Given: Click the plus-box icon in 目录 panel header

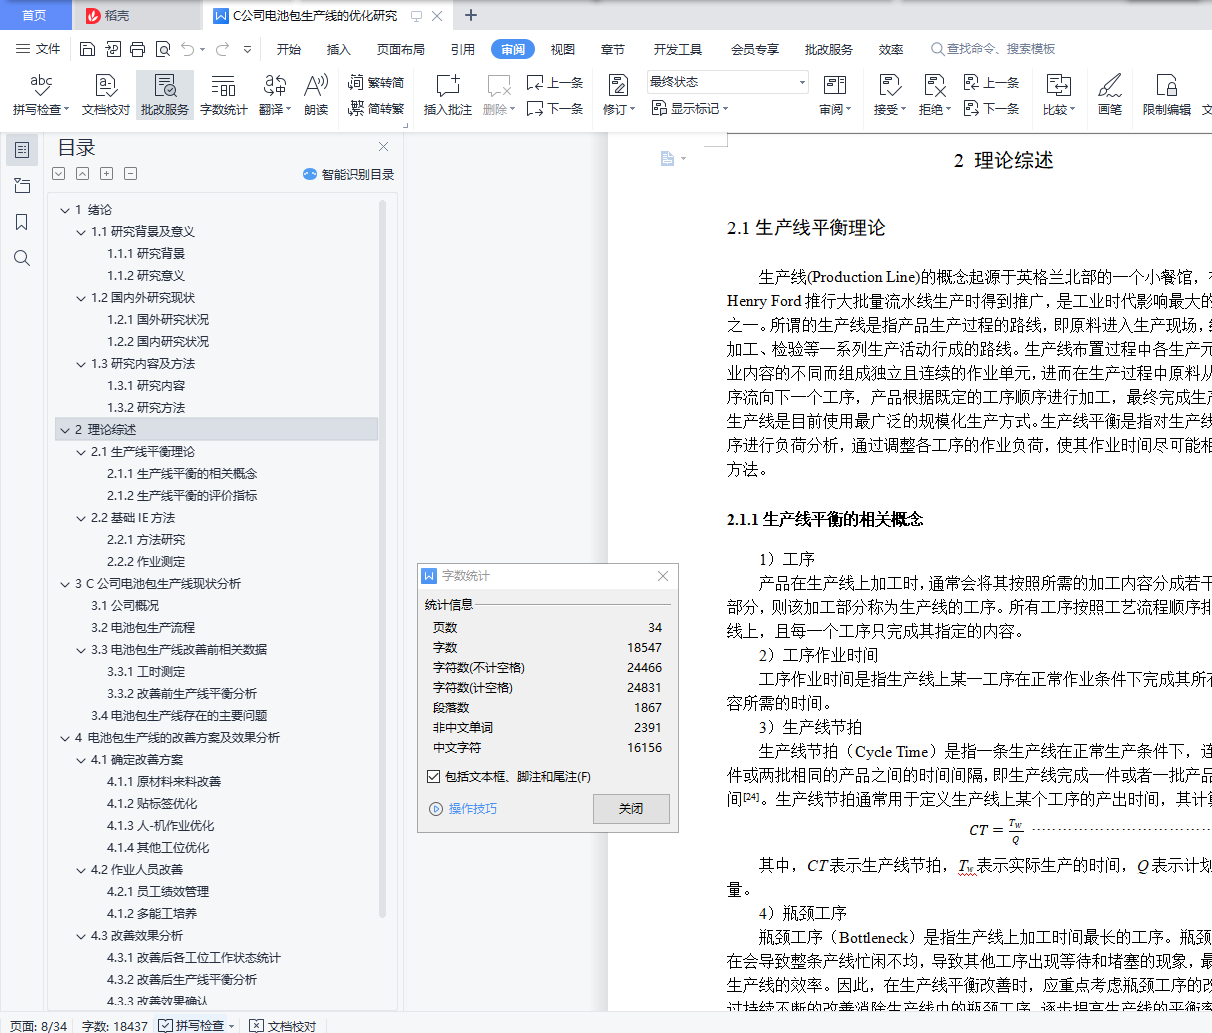Looking at the screenshot, I should pyautogui.click(x=106, y=174).
